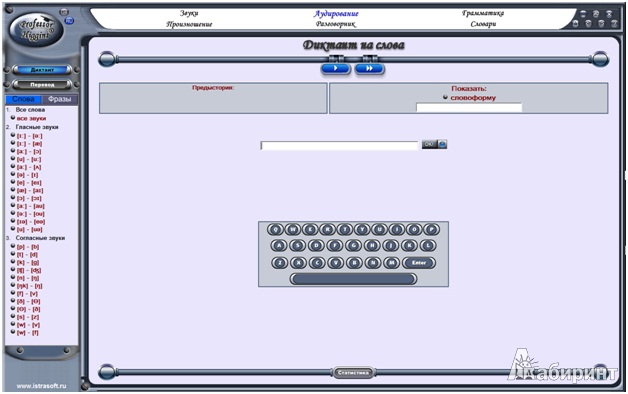The height and width of the screenshot is (394, 628).
Task: Click the blue round icon beside OK
Action: click(442, 144)
